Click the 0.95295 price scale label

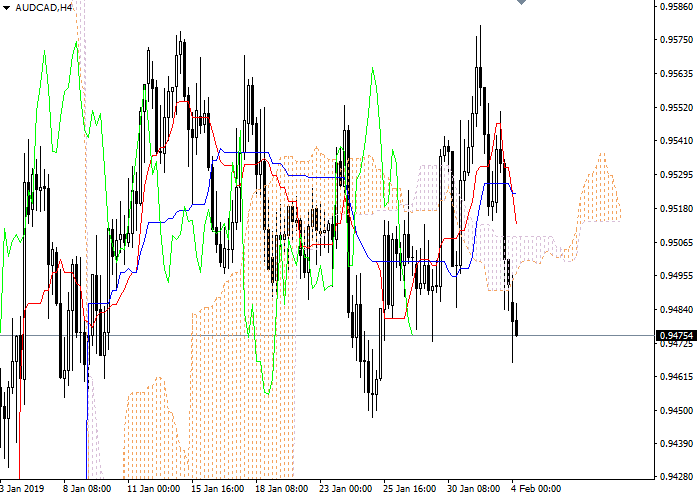[x=676, y=175]
